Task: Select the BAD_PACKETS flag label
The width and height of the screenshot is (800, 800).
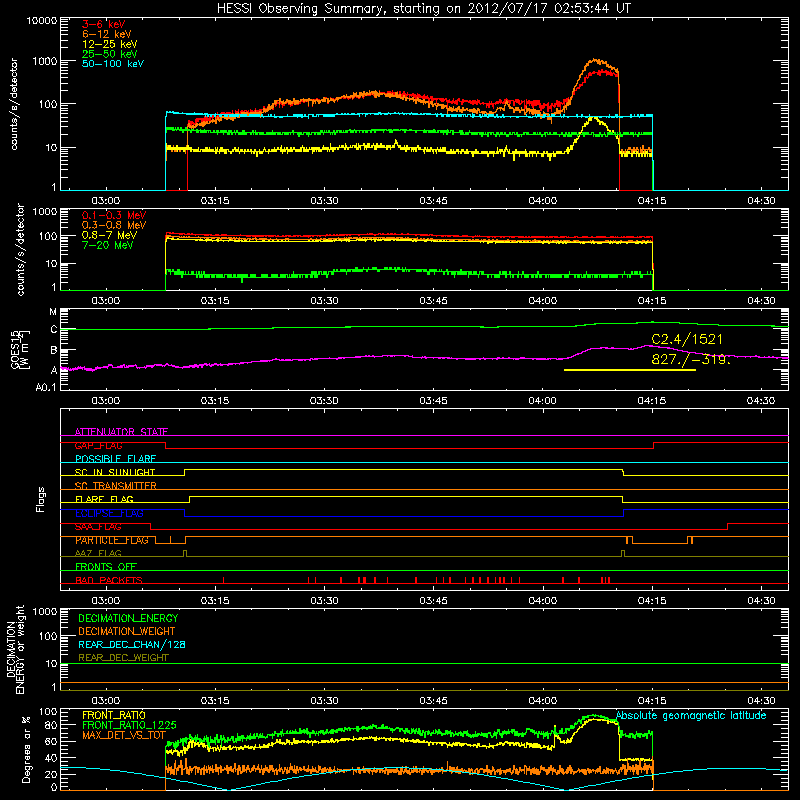Action: point(109,580)
